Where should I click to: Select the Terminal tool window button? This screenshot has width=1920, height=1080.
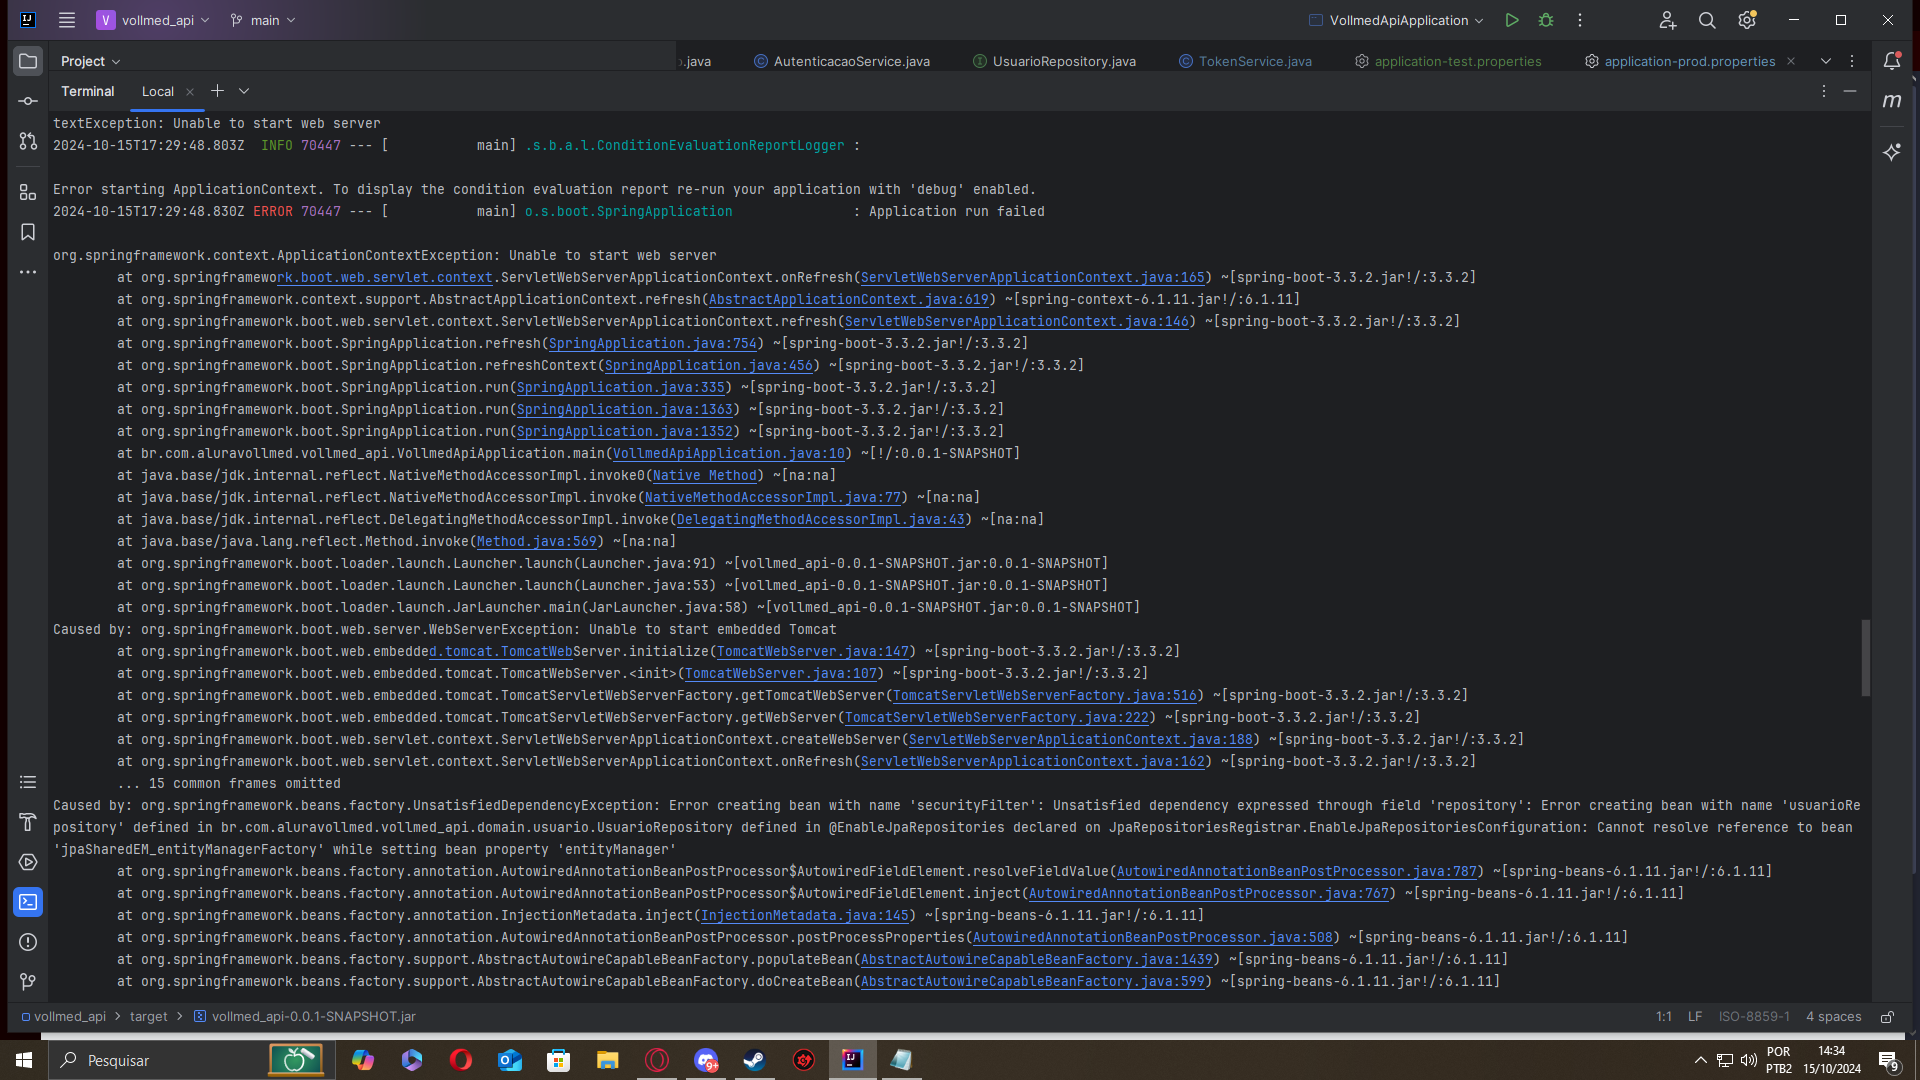[28, 902]
